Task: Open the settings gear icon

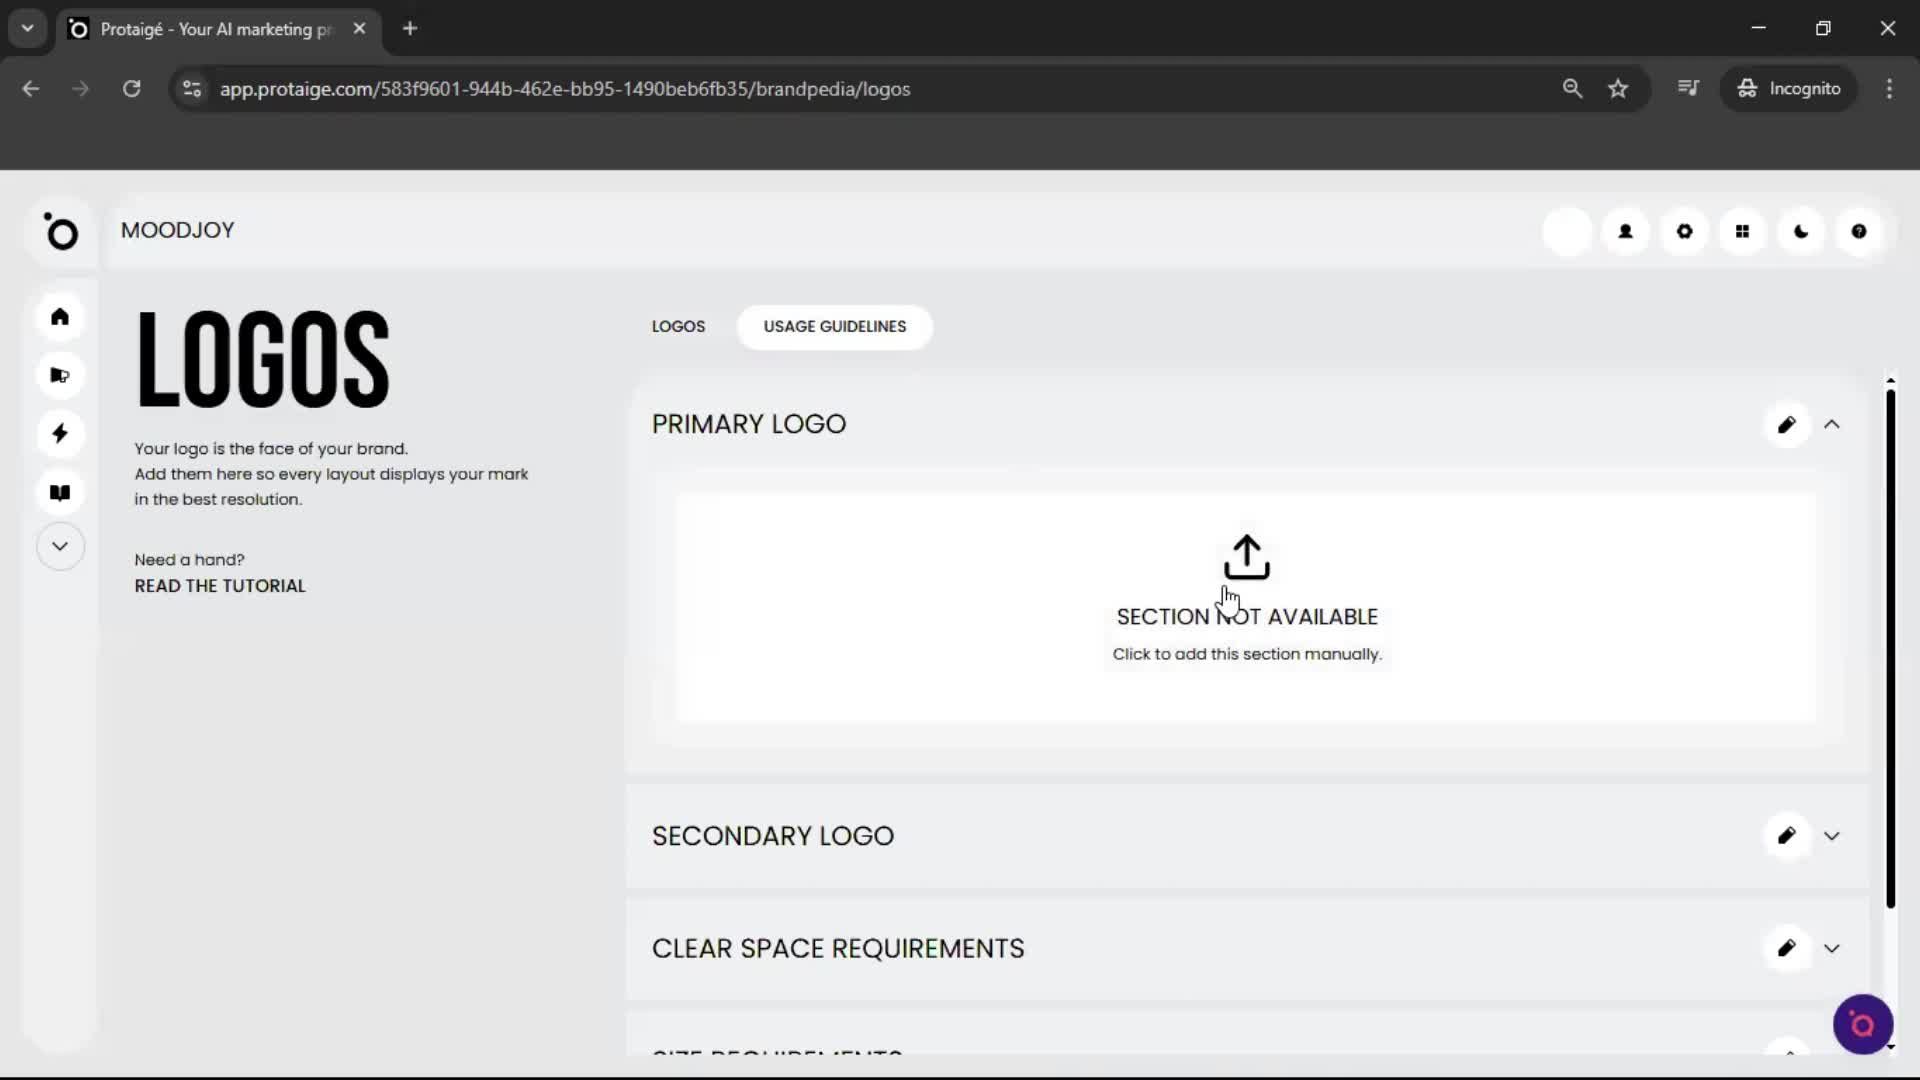Action: [1684, 231]
